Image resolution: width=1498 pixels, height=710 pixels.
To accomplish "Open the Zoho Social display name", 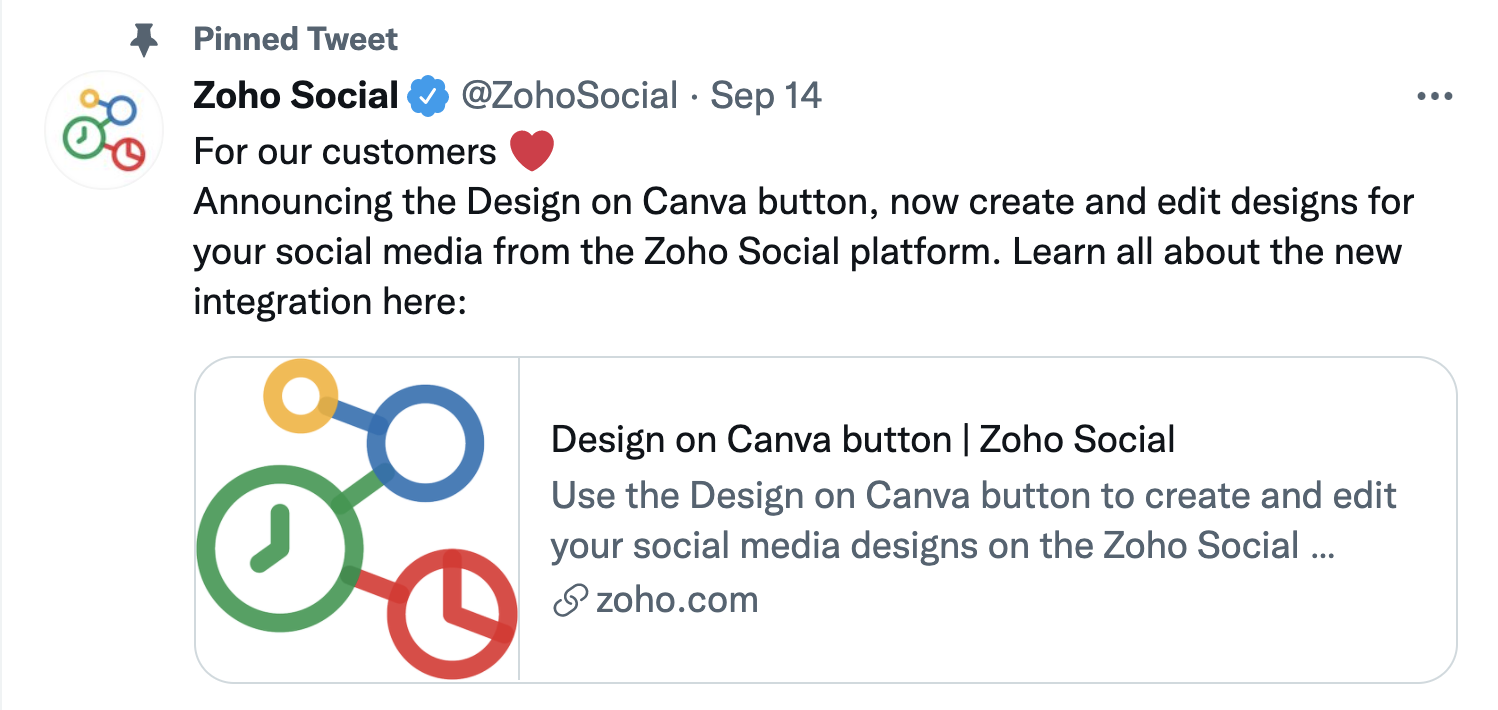I will click(x=296, y=96).
